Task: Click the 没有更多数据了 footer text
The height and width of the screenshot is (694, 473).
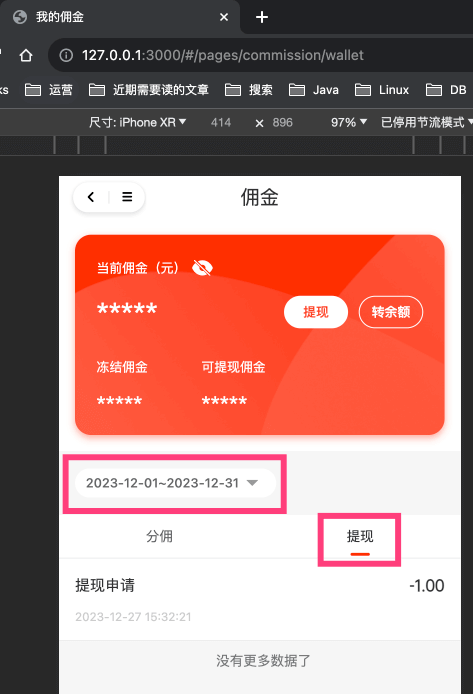Action: pos(263,661)
